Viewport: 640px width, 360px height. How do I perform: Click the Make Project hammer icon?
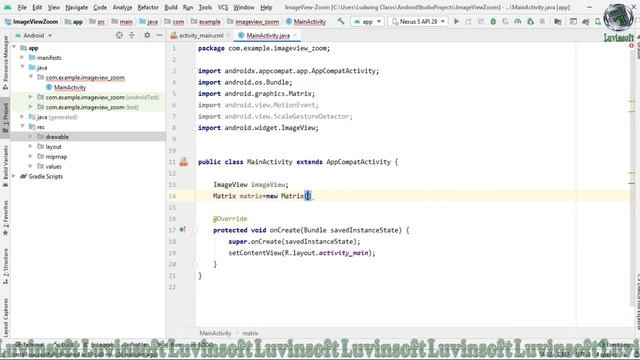341,21
